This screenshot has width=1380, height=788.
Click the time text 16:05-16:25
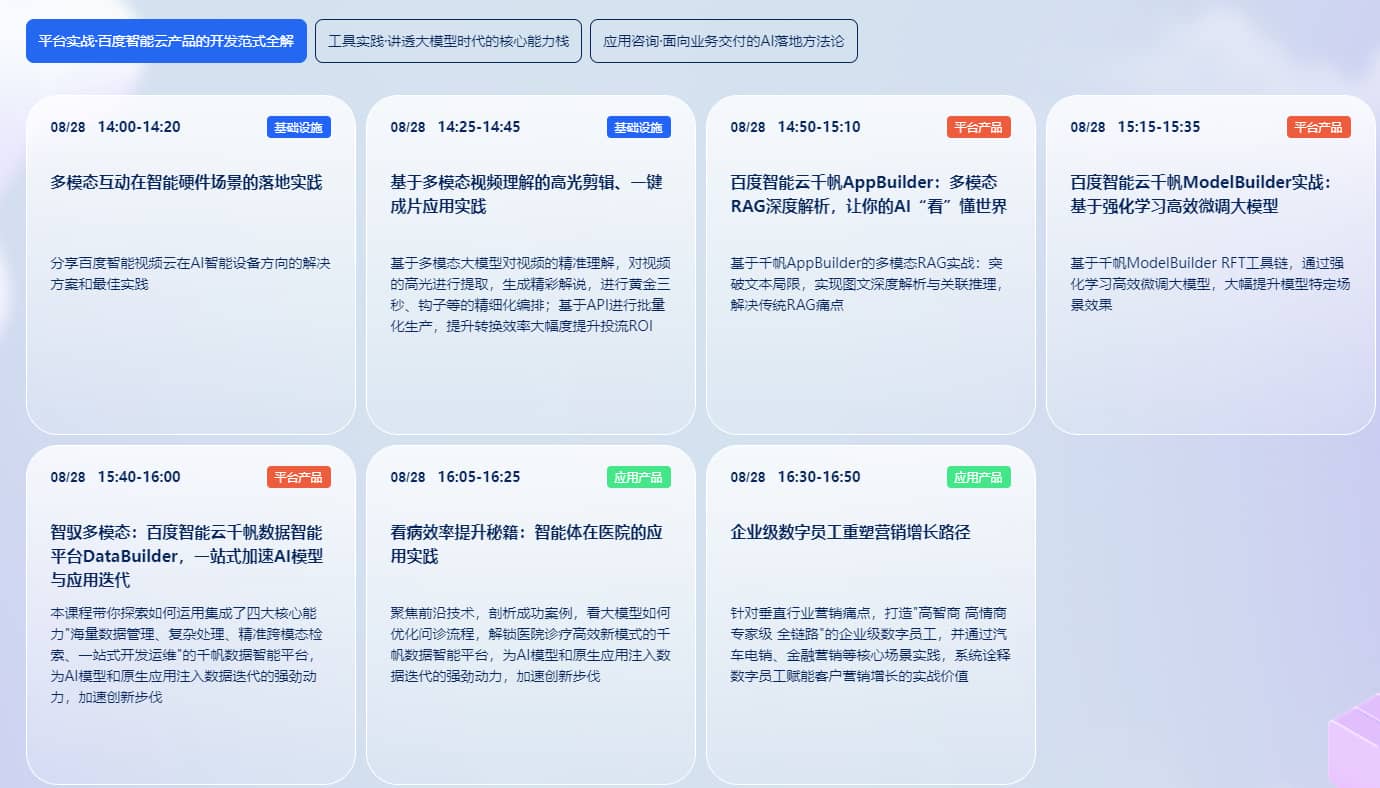(x=479, y=477)
